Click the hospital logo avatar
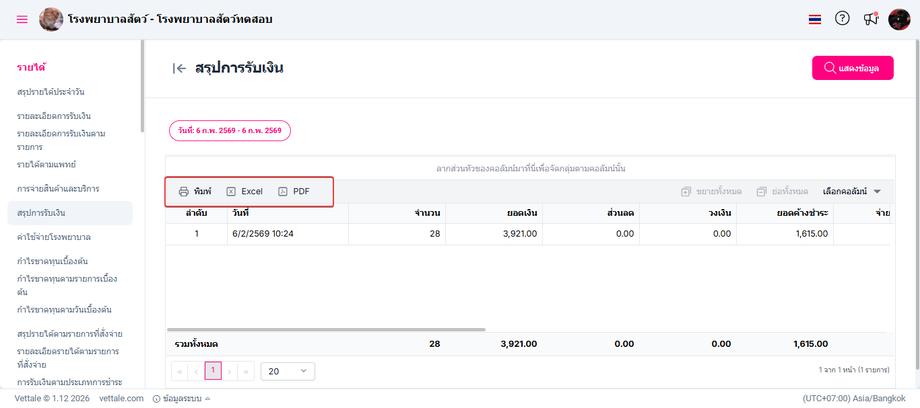The height and width of the screenshot is (408, 920). (x=51, y=19)
